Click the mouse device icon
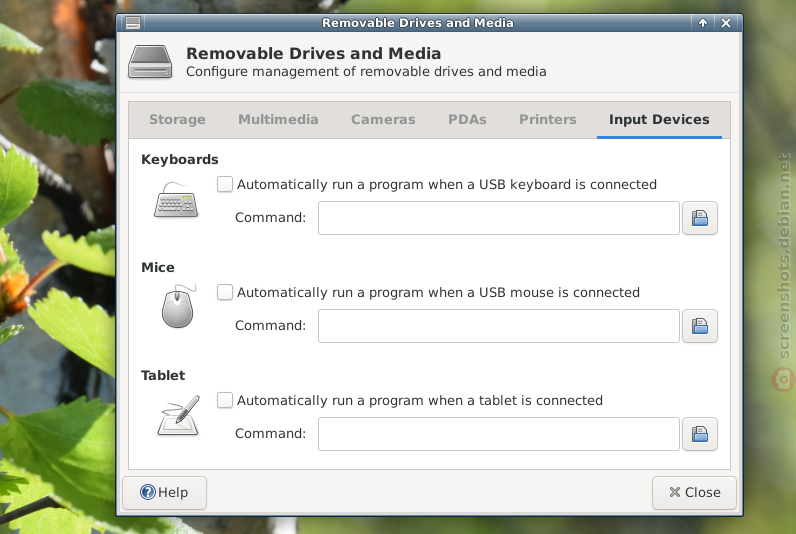Viewport: 796px width, 534px height. pyautogui.click(x=178, y=306)
